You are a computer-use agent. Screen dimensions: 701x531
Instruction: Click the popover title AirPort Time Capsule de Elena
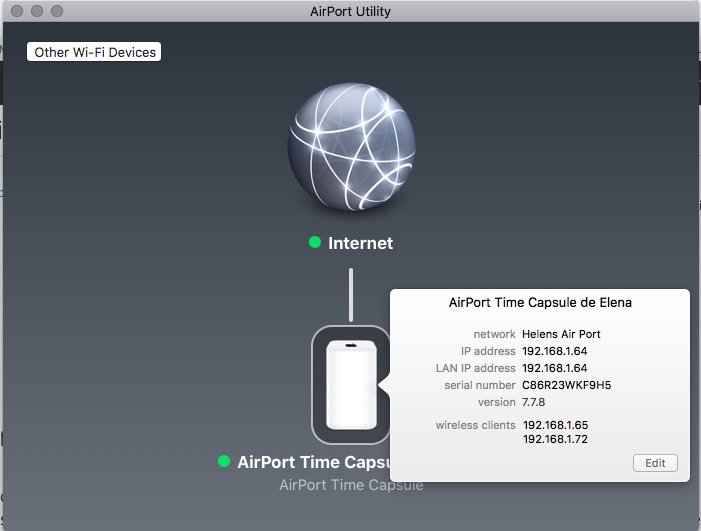(x=540, y=303)
